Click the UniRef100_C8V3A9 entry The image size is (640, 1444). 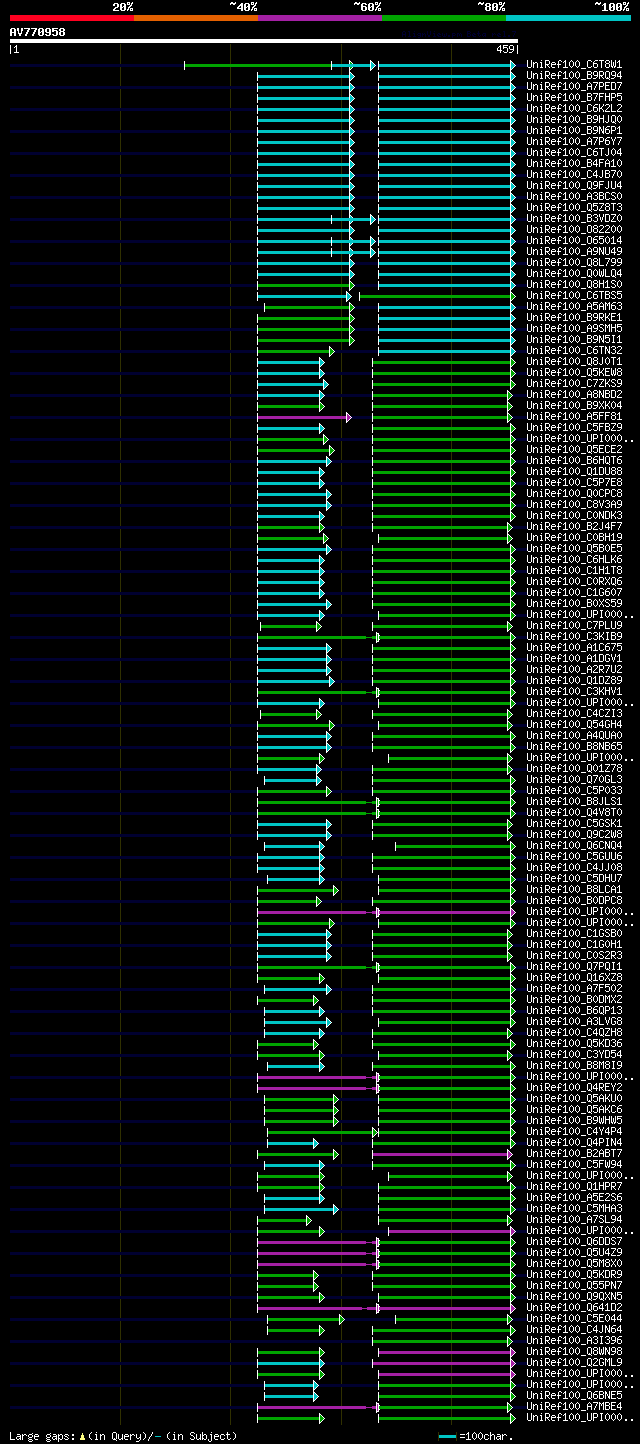(x=574, y=504)
